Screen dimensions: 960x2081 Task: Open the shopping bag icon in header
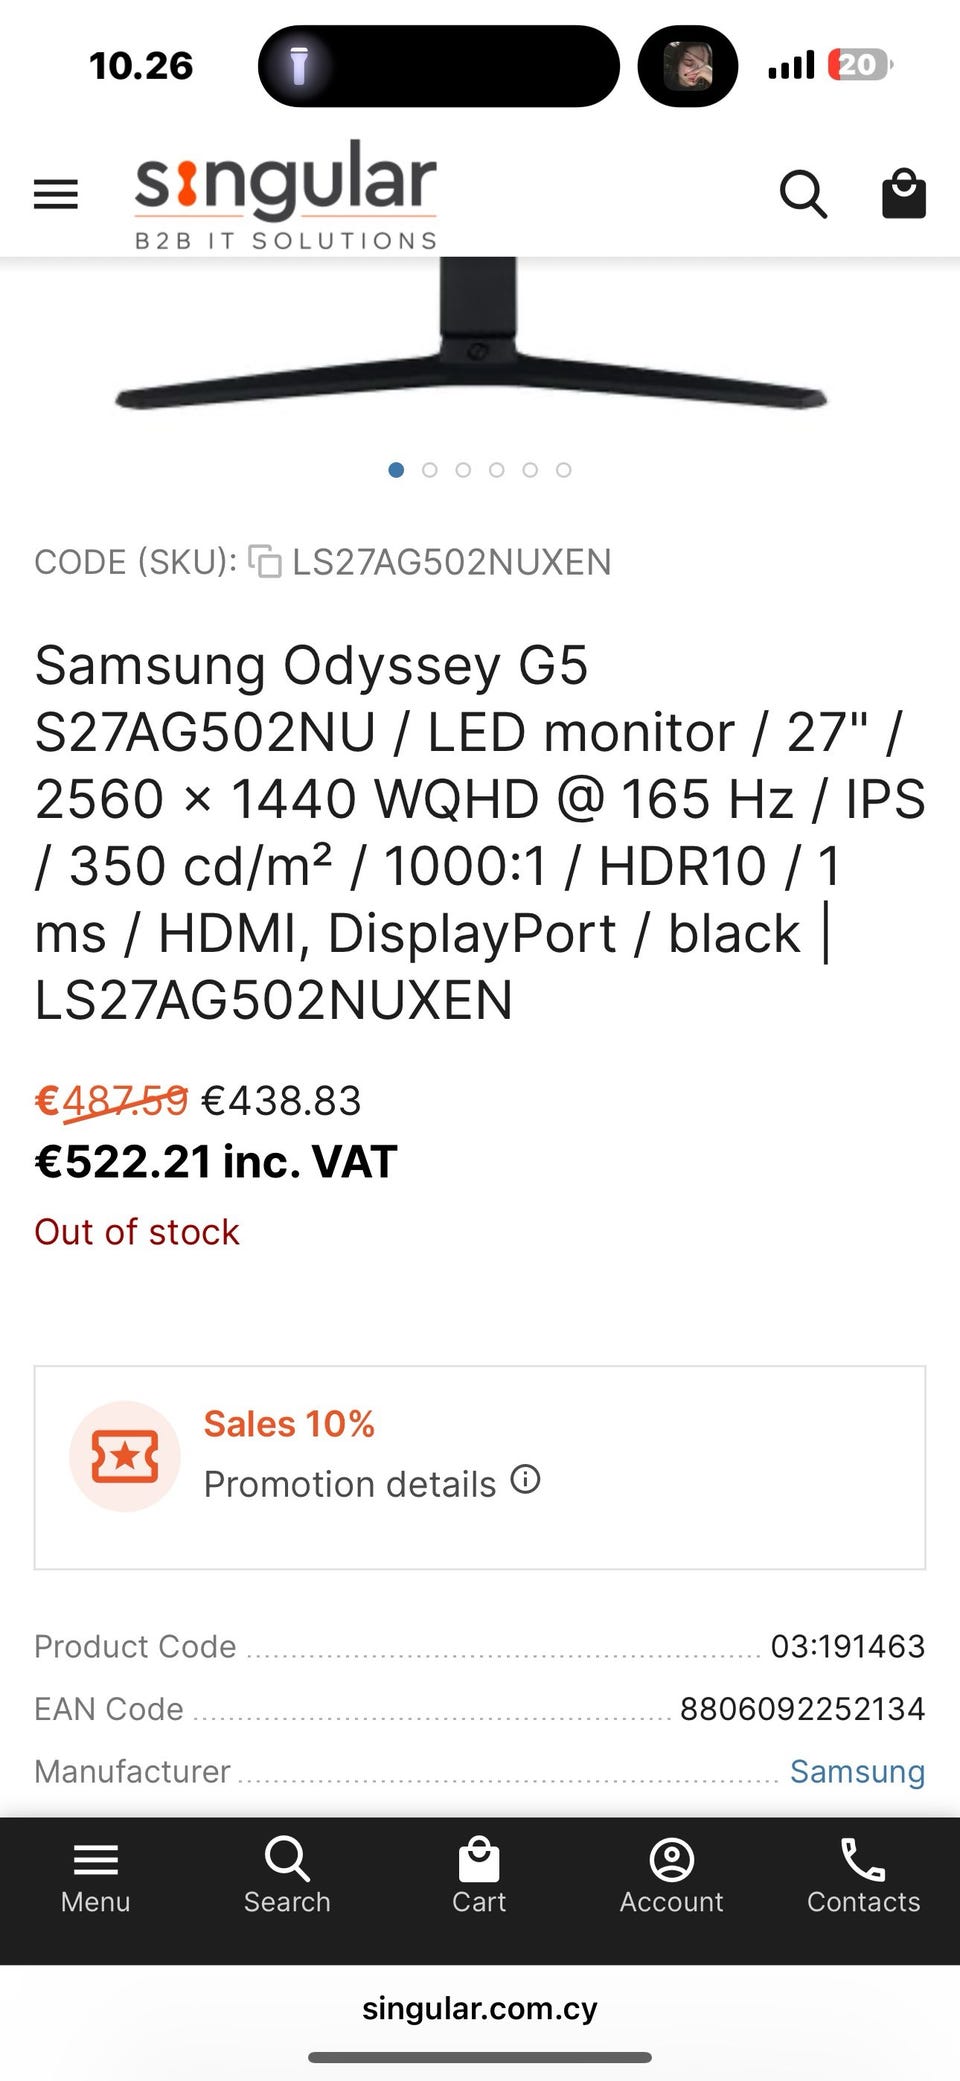tap(903, 193)
